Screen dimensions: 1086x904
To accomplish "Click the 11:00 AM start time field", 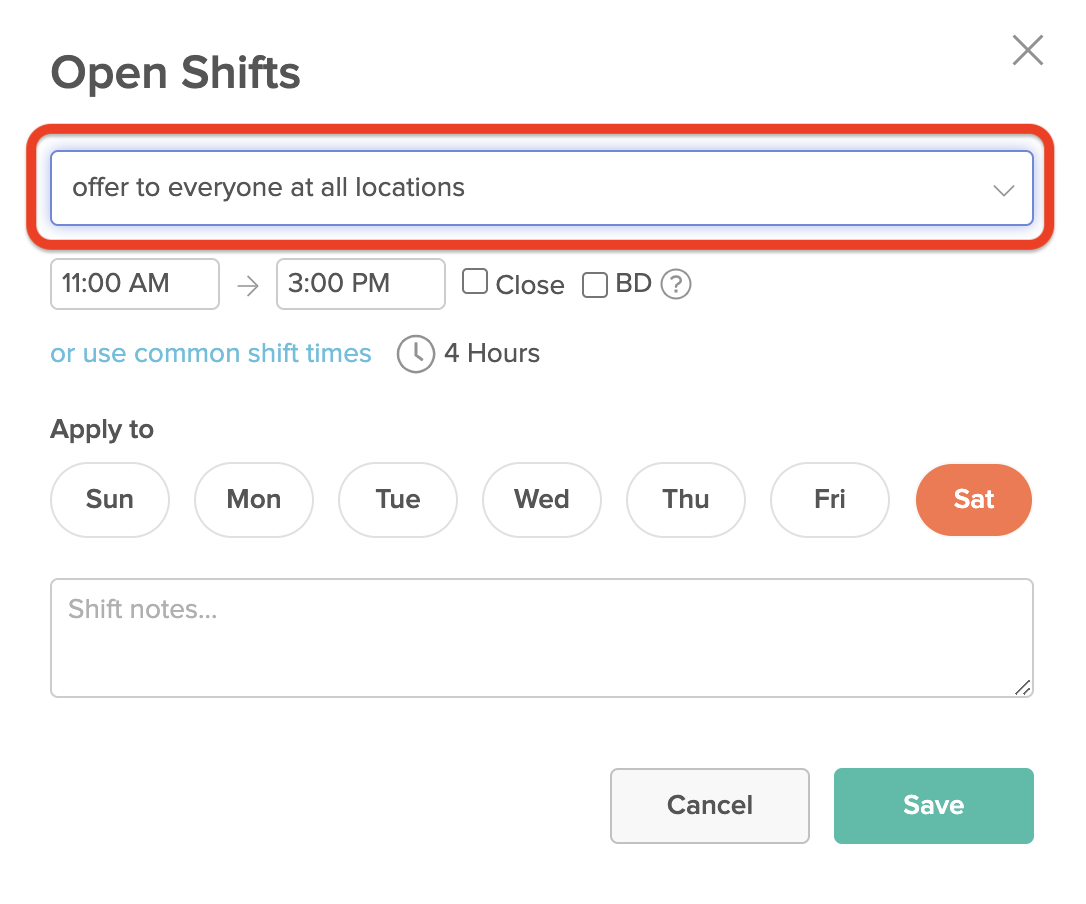I will (x=135, y=284).
